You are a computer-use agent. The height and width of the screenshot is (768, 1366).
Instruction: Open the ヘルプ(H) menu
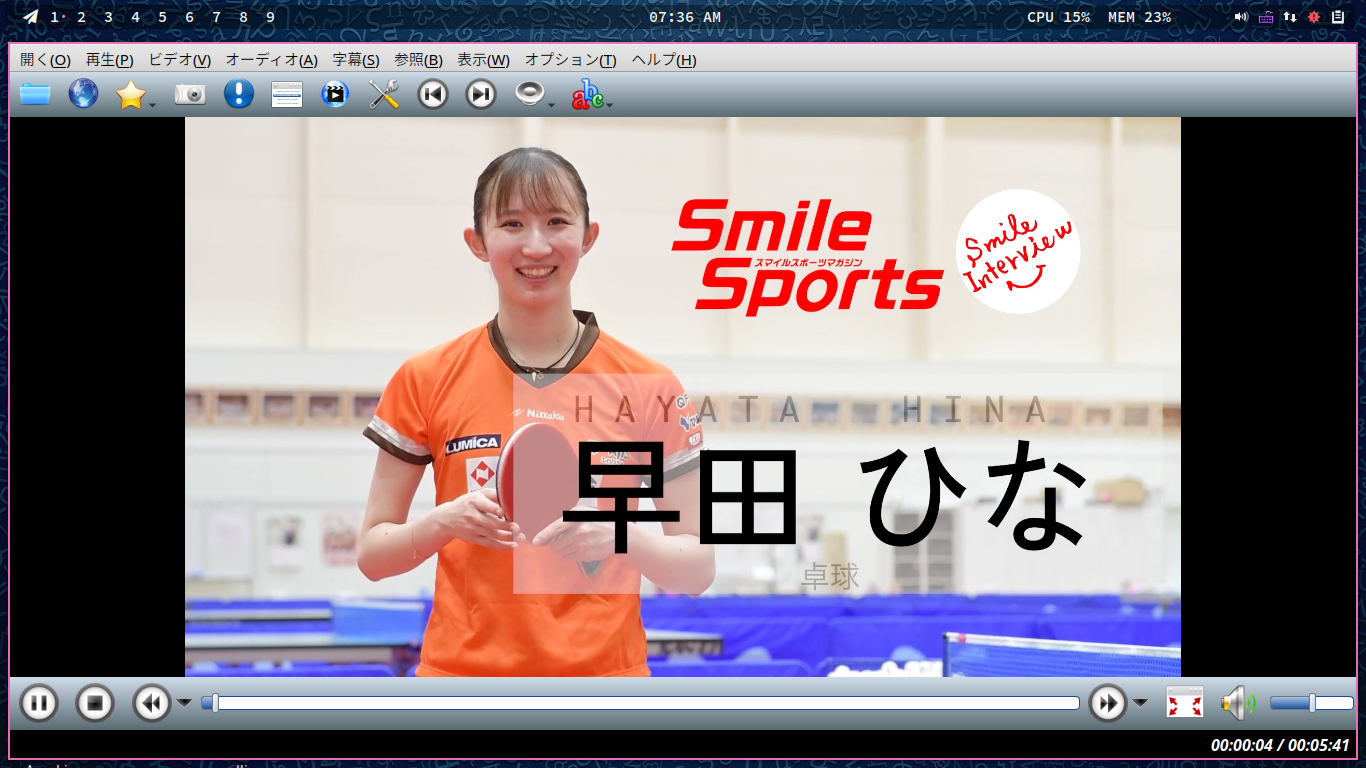tap(664, 60)
